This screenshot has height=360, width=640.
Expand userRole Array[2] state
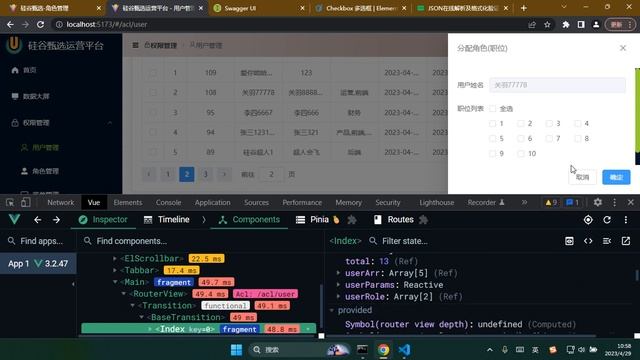click(338, 297)
